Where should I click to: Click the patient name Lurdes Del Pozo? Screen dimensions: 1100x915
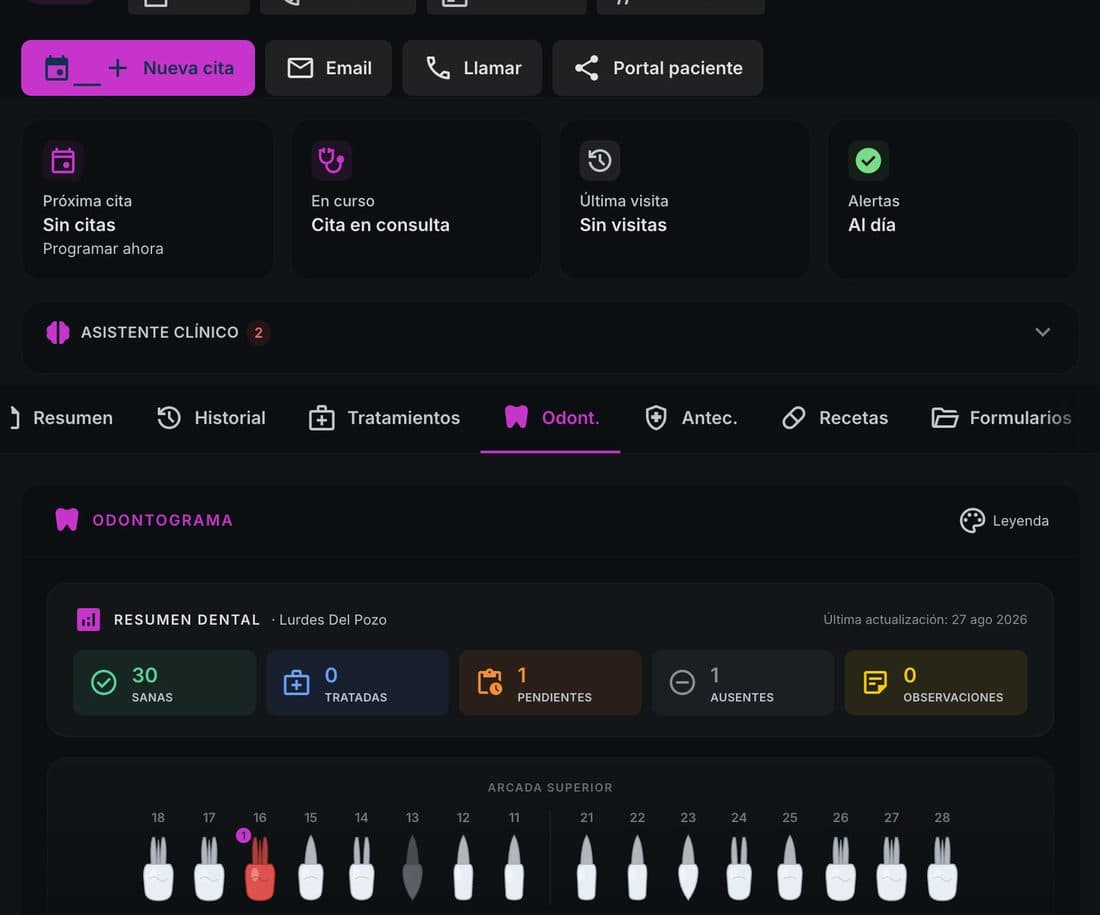333,620
